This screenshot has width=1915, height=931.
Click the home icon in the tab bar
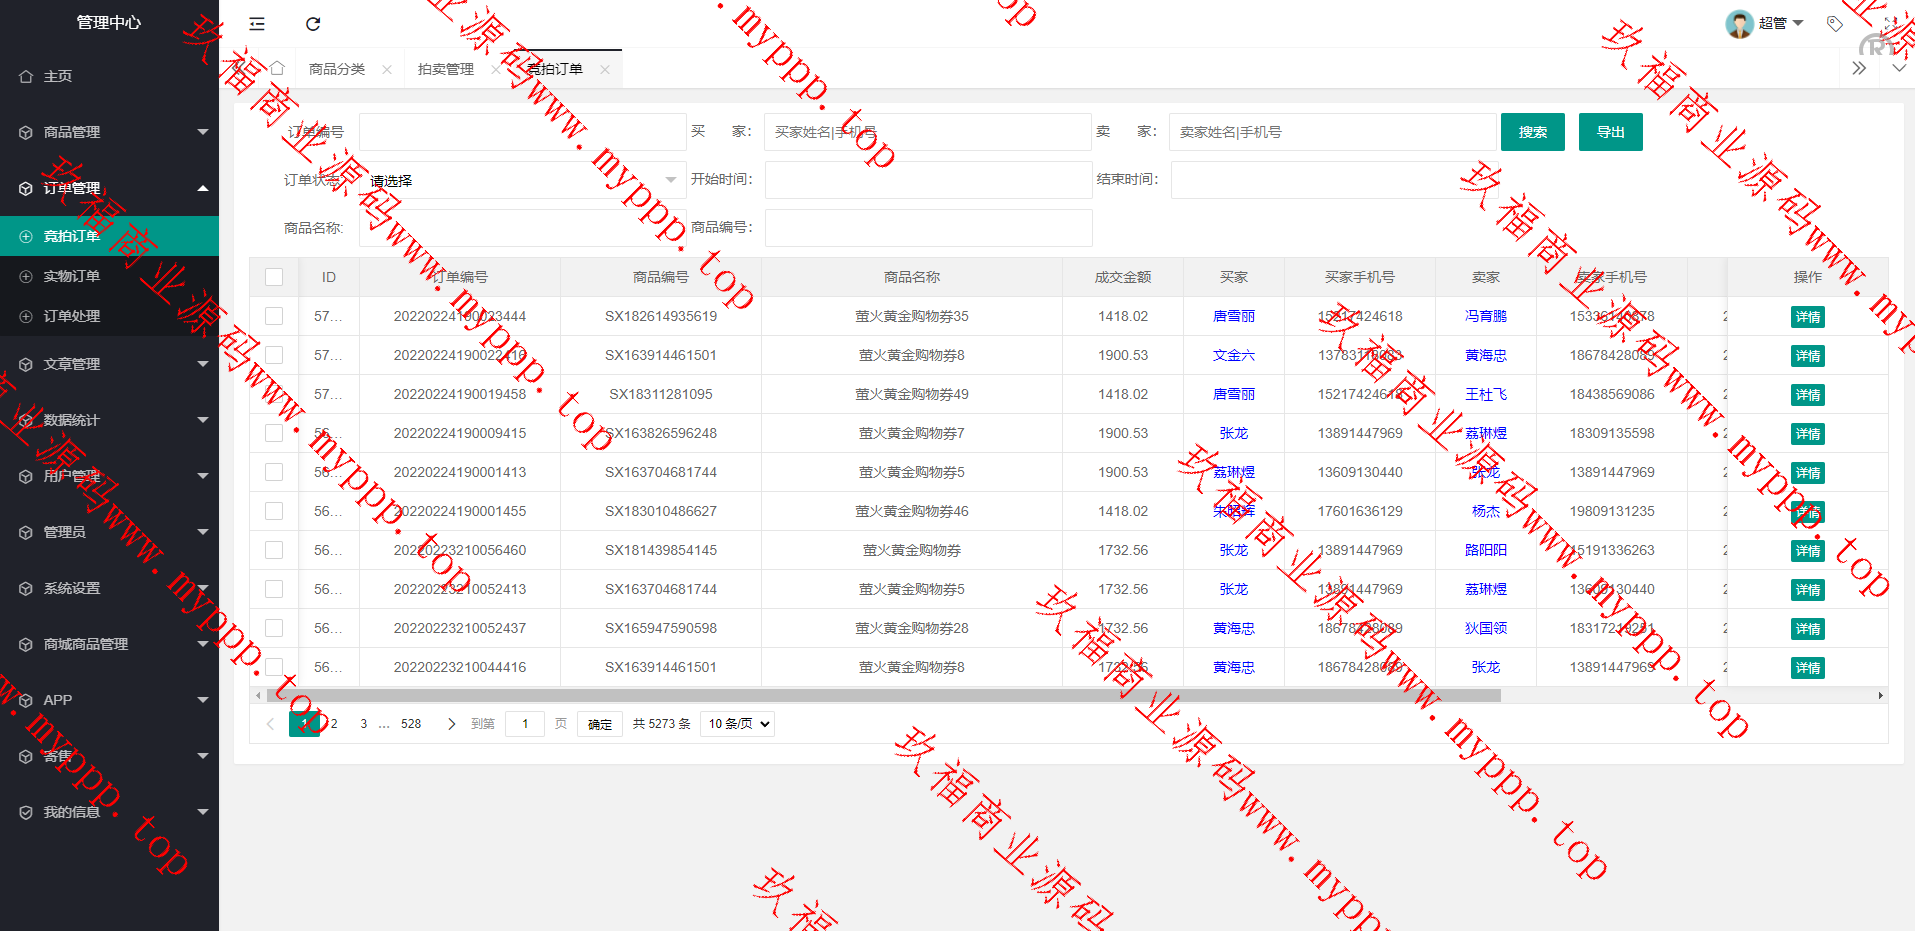277,69
